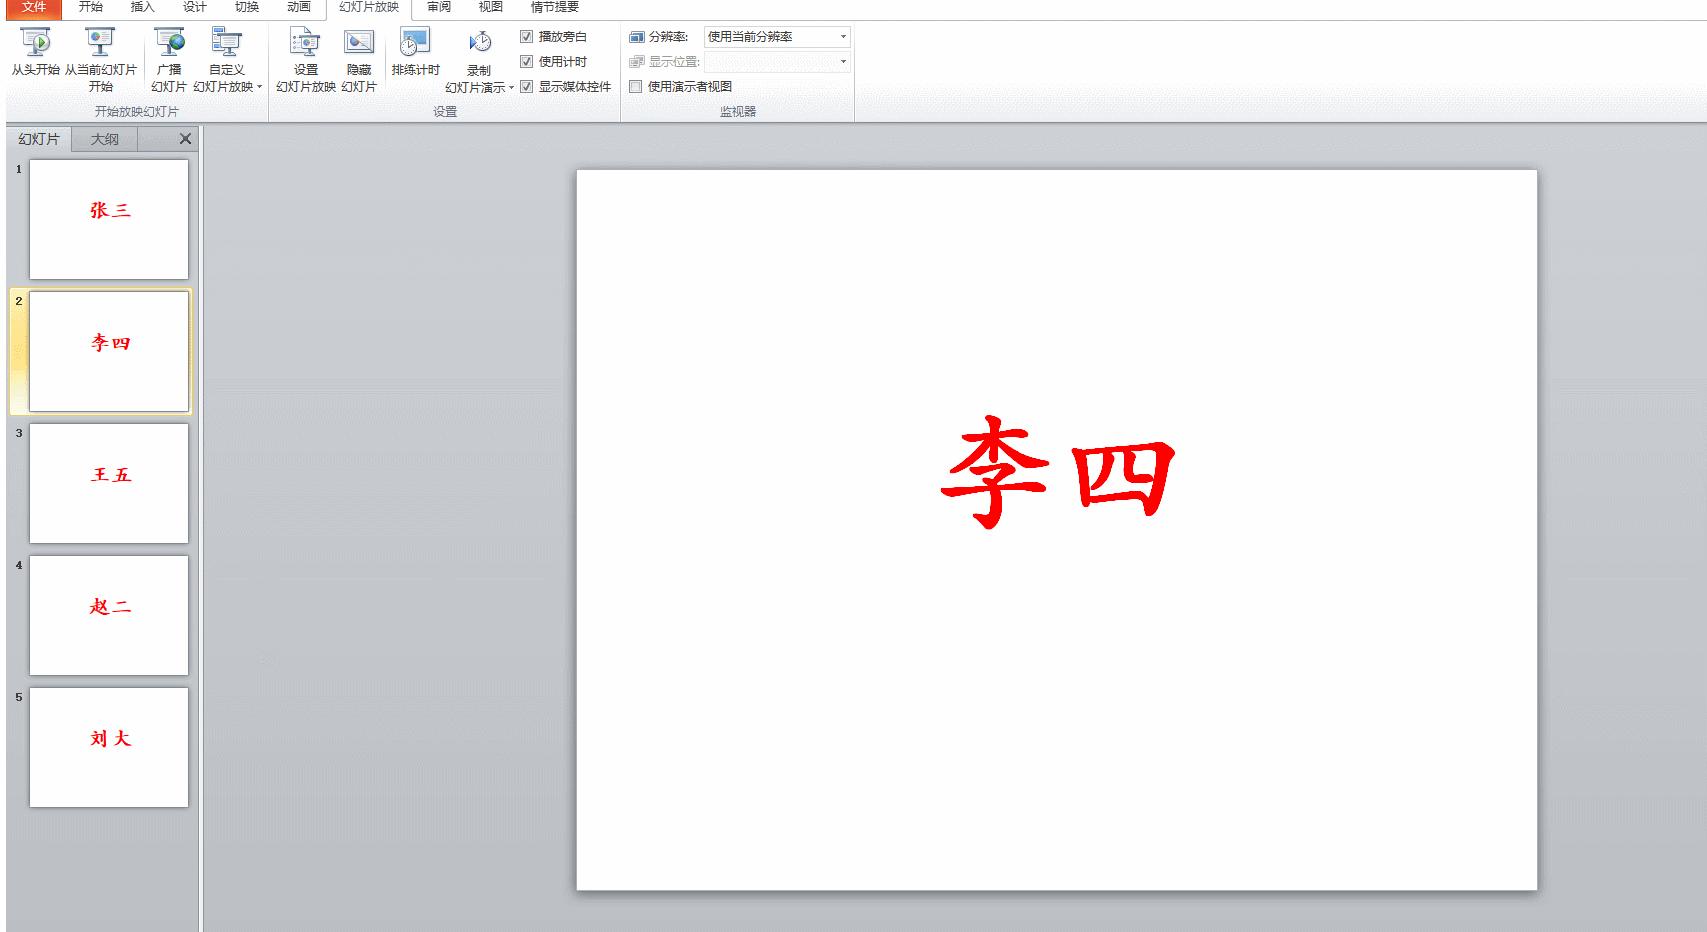The width and height of the screenshot is (1707, 932).
Task: Toggle Use Timings (使用计时) checkbox
Action: (526, 62)
